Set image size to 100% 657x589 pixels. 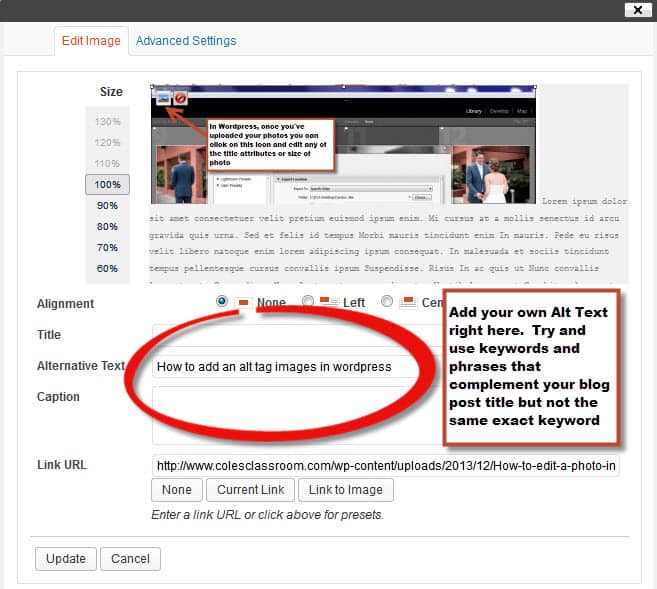[x=107, y=185]
